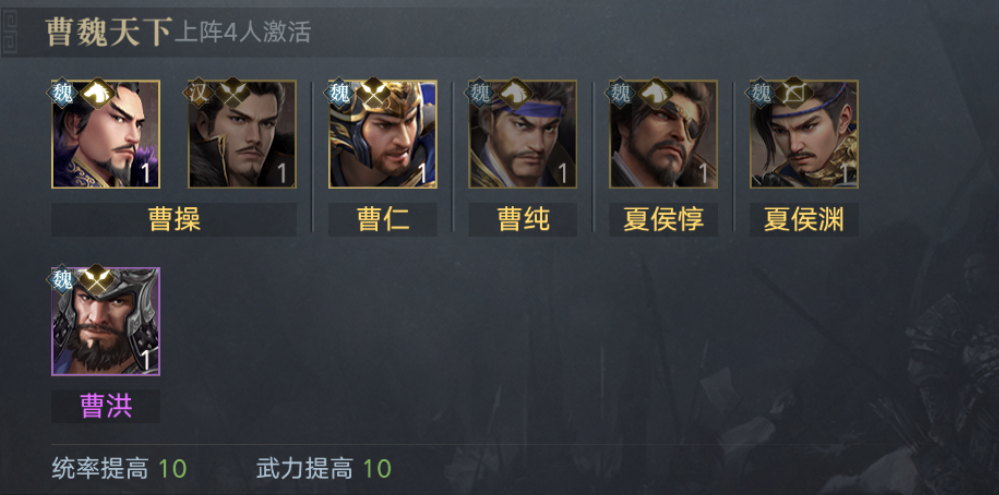Open the purple-framed 曹洪 portrait

[106, 322]
